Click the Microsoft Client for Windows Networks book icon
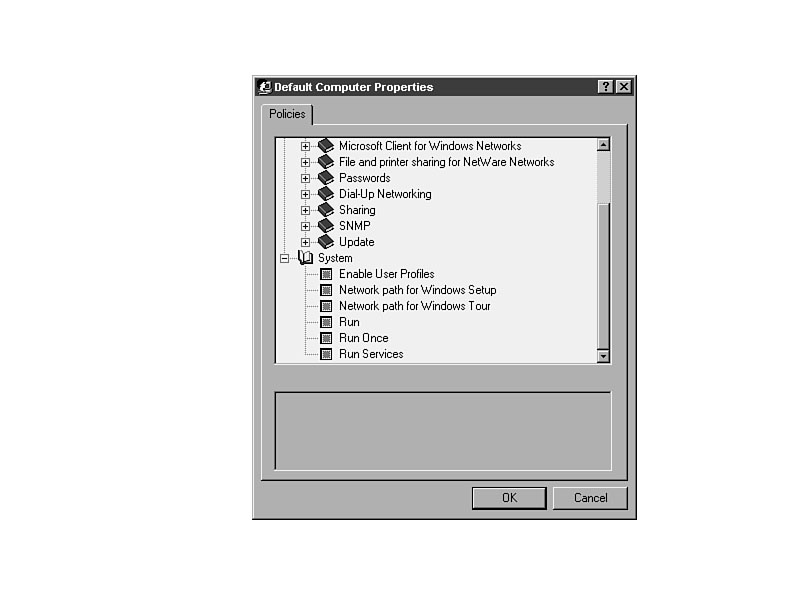The width and height of the screenshot is (800, 600). point(326,146)
